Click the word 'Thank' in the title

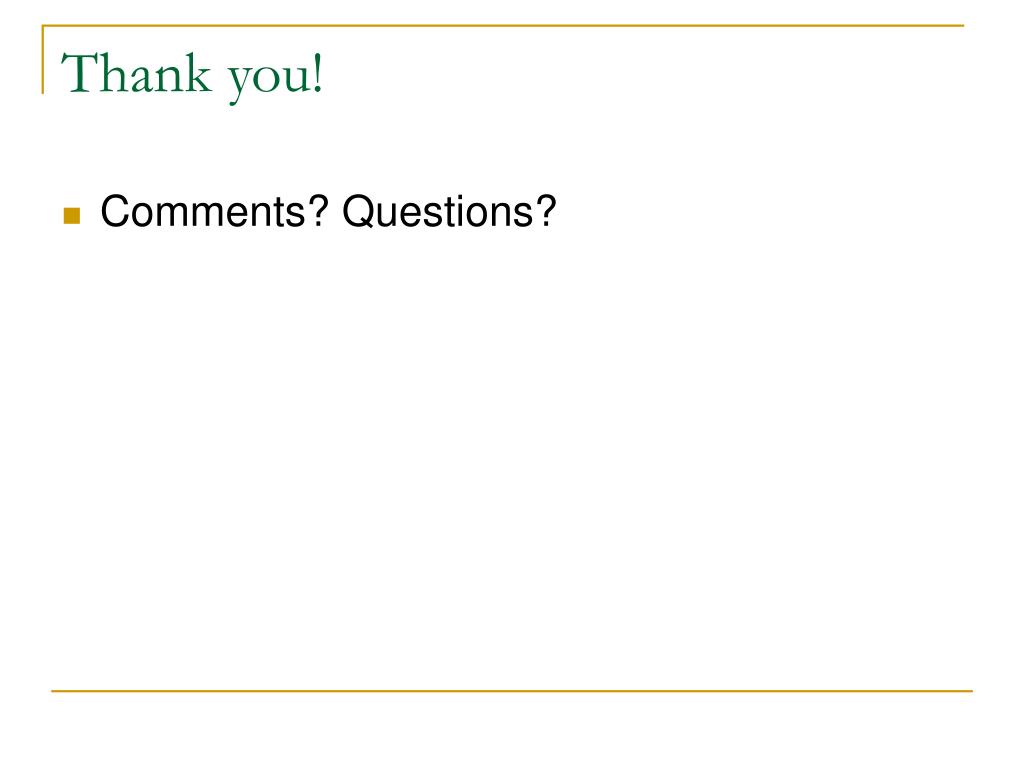pyautogui.click(x=136, y=73)
